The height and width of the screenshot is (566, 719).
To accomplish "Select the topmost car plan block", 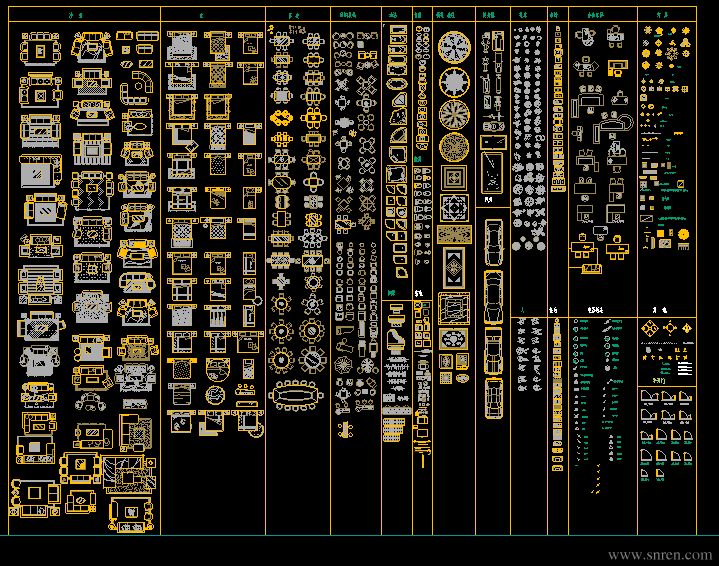I will click(x=493, y=242).
